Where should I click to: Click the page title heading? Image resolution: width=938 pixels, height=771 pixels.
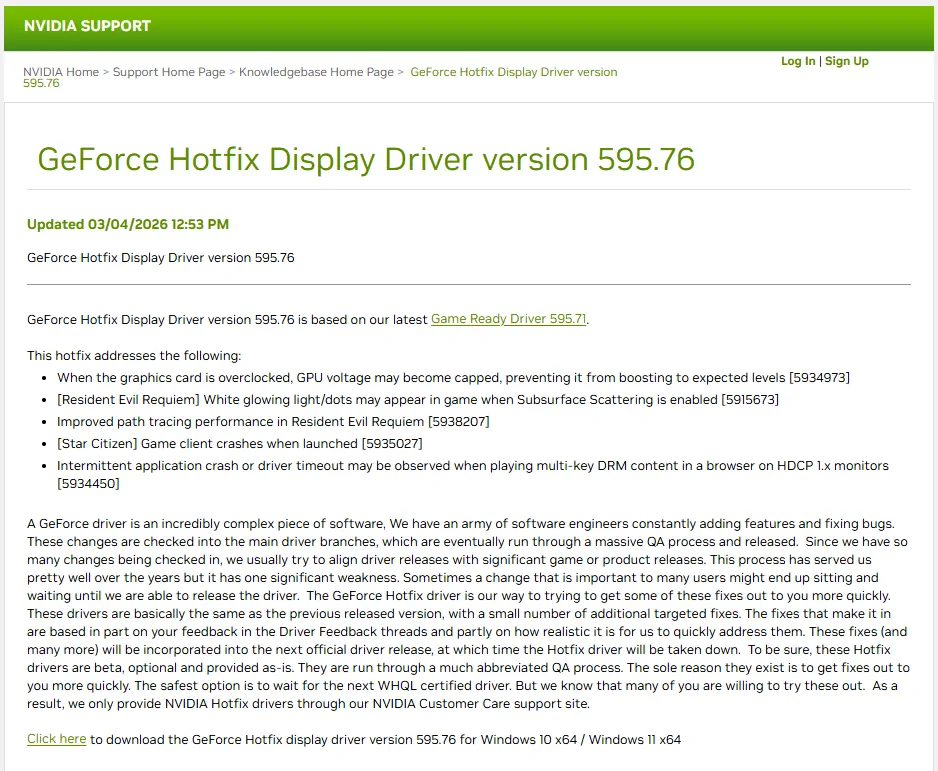(x=366, y=159)
